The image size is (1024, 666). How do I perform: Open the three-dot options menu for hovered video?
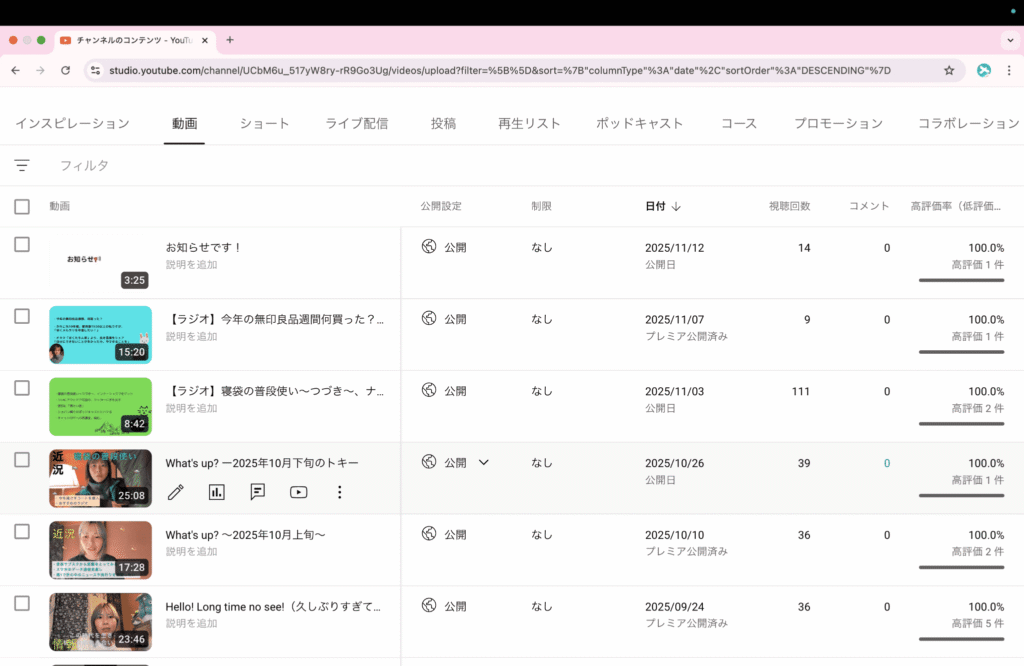coord(340,492)
